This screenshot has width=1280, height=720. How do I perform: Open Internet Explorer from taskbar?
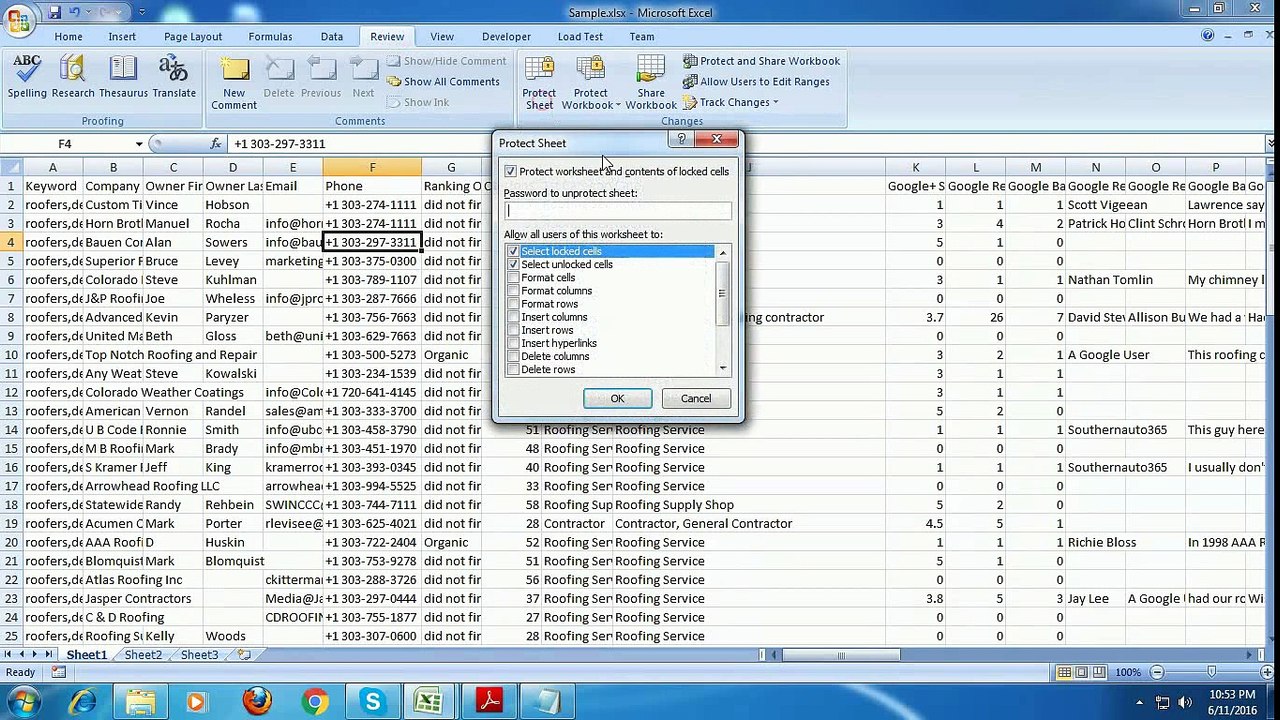[84, 702]
